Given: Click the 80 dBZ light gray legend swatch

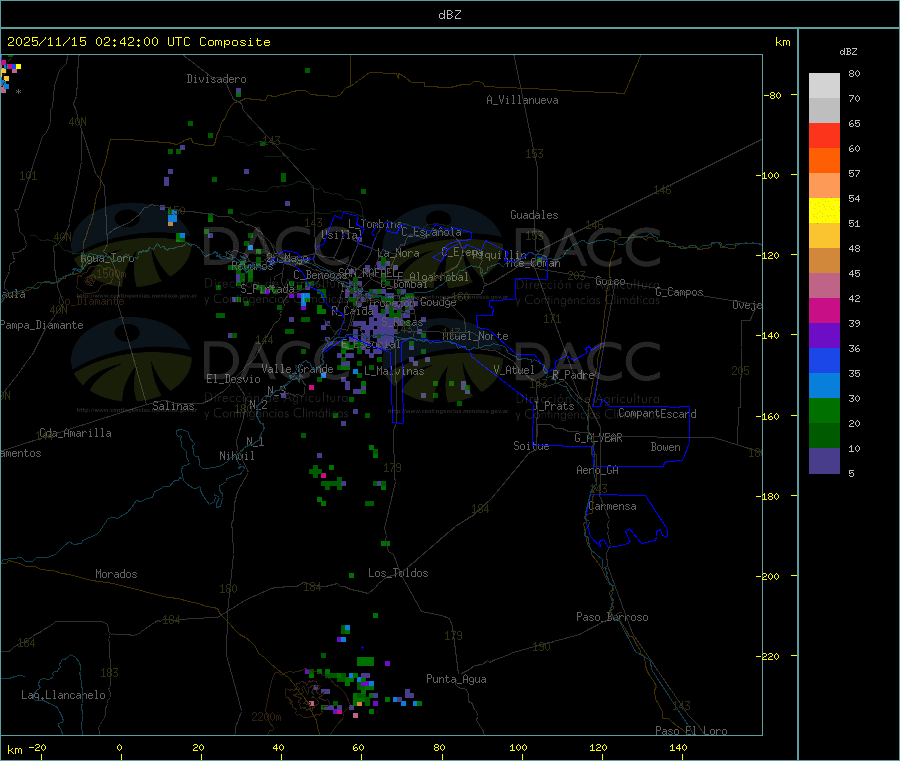Looking at the screenshot, I should point(824,86).
